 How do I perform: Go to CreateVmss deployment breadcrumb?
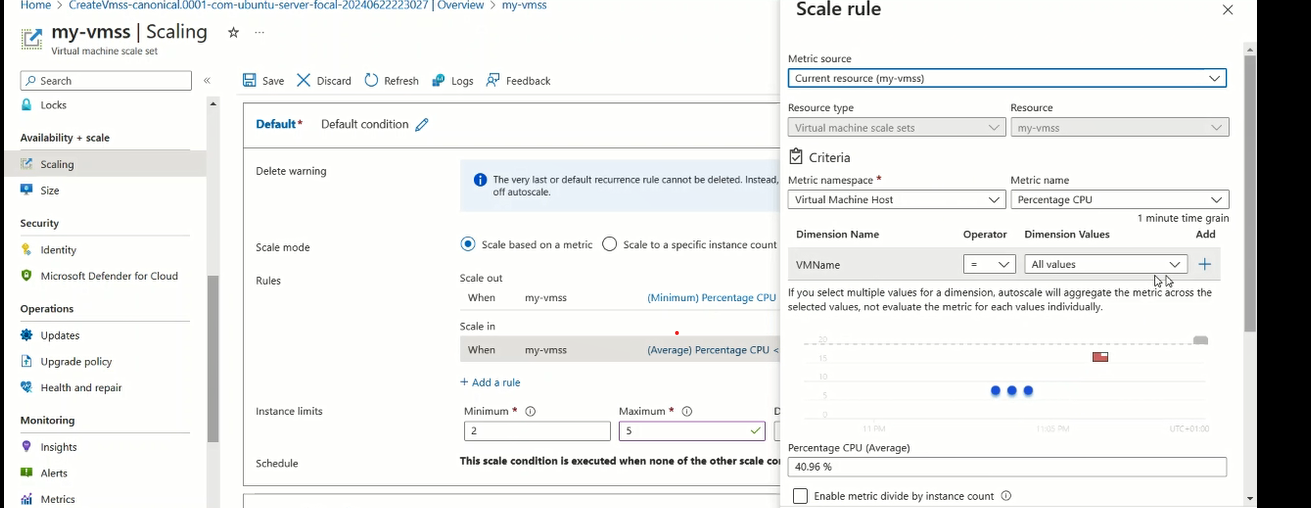[x=248, y=6]
